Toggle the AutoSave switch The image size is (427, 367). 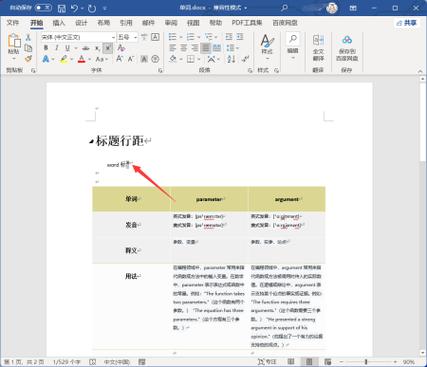43,7
